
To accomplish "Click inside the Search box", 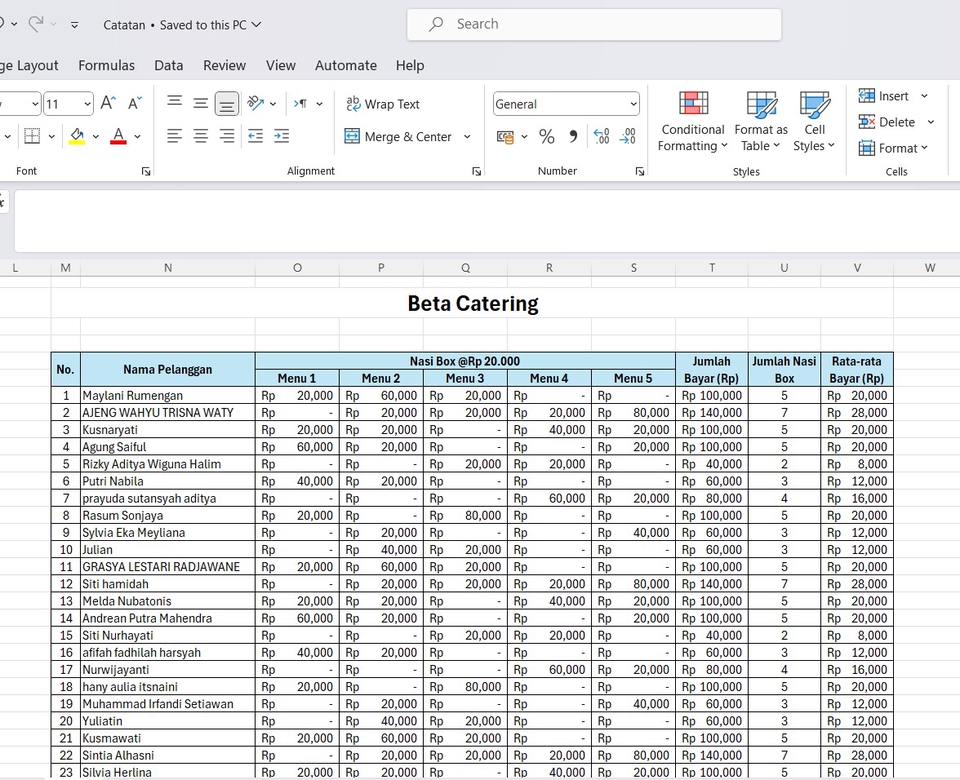I will 594,24.
